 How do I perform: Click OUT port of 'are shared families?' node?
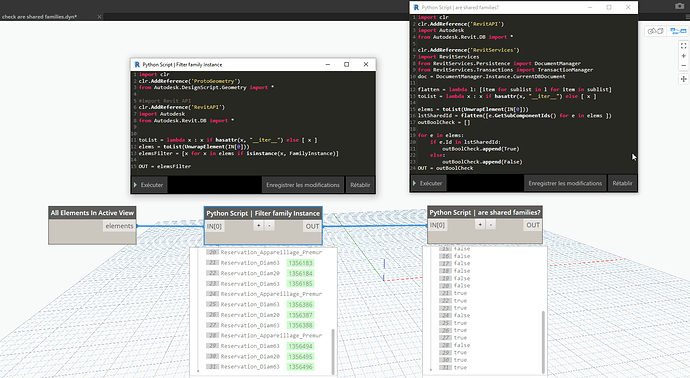(533, 225)
